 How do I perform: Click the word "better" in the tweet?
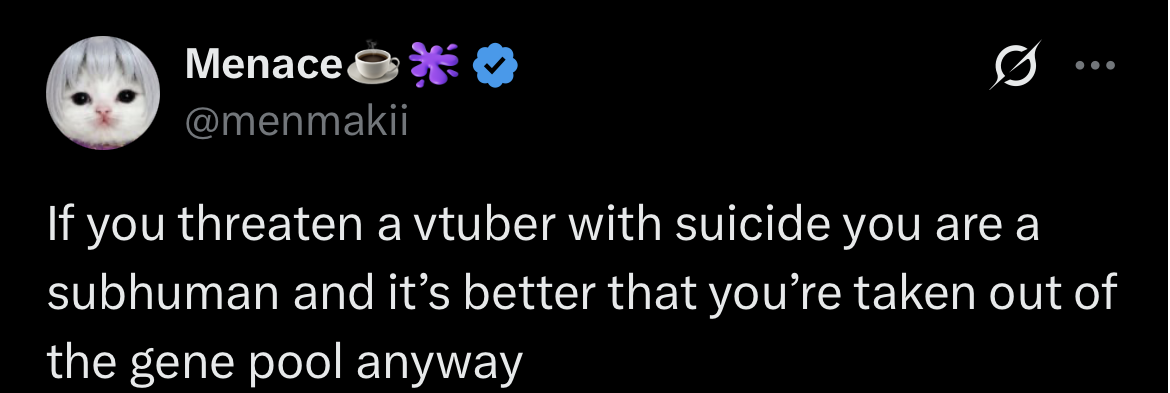pyautogui.click(x=531, y=295)
